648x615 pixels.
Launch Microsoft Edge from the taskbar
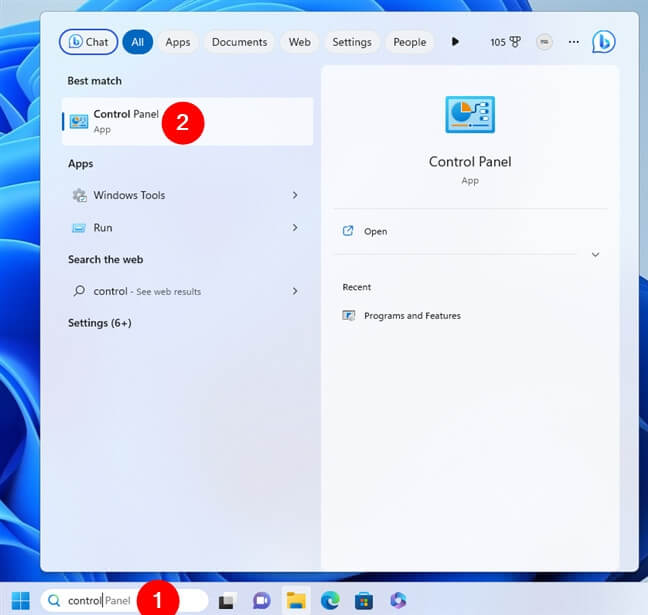point(330,600)
